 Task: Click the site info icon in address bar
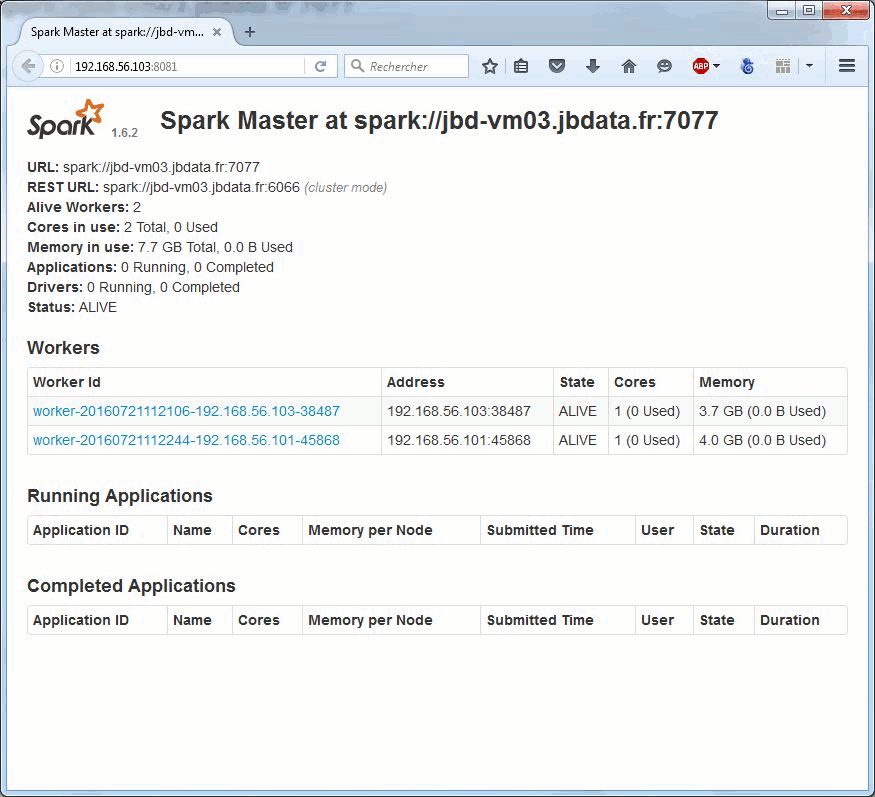[x=57, y=66]
